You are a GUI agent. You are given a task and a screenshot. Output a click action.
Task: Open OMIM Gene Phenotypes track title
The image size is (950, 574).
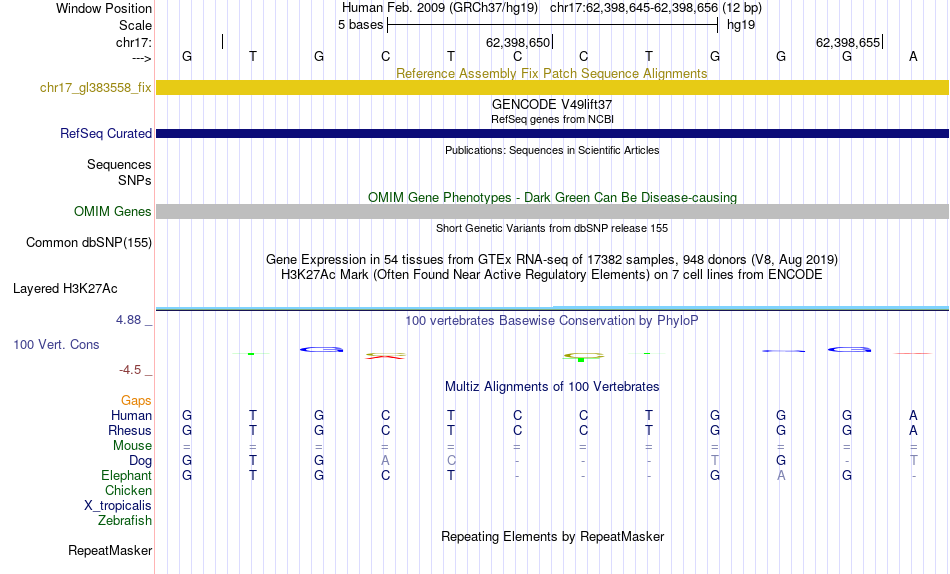[x=552, y=198]
